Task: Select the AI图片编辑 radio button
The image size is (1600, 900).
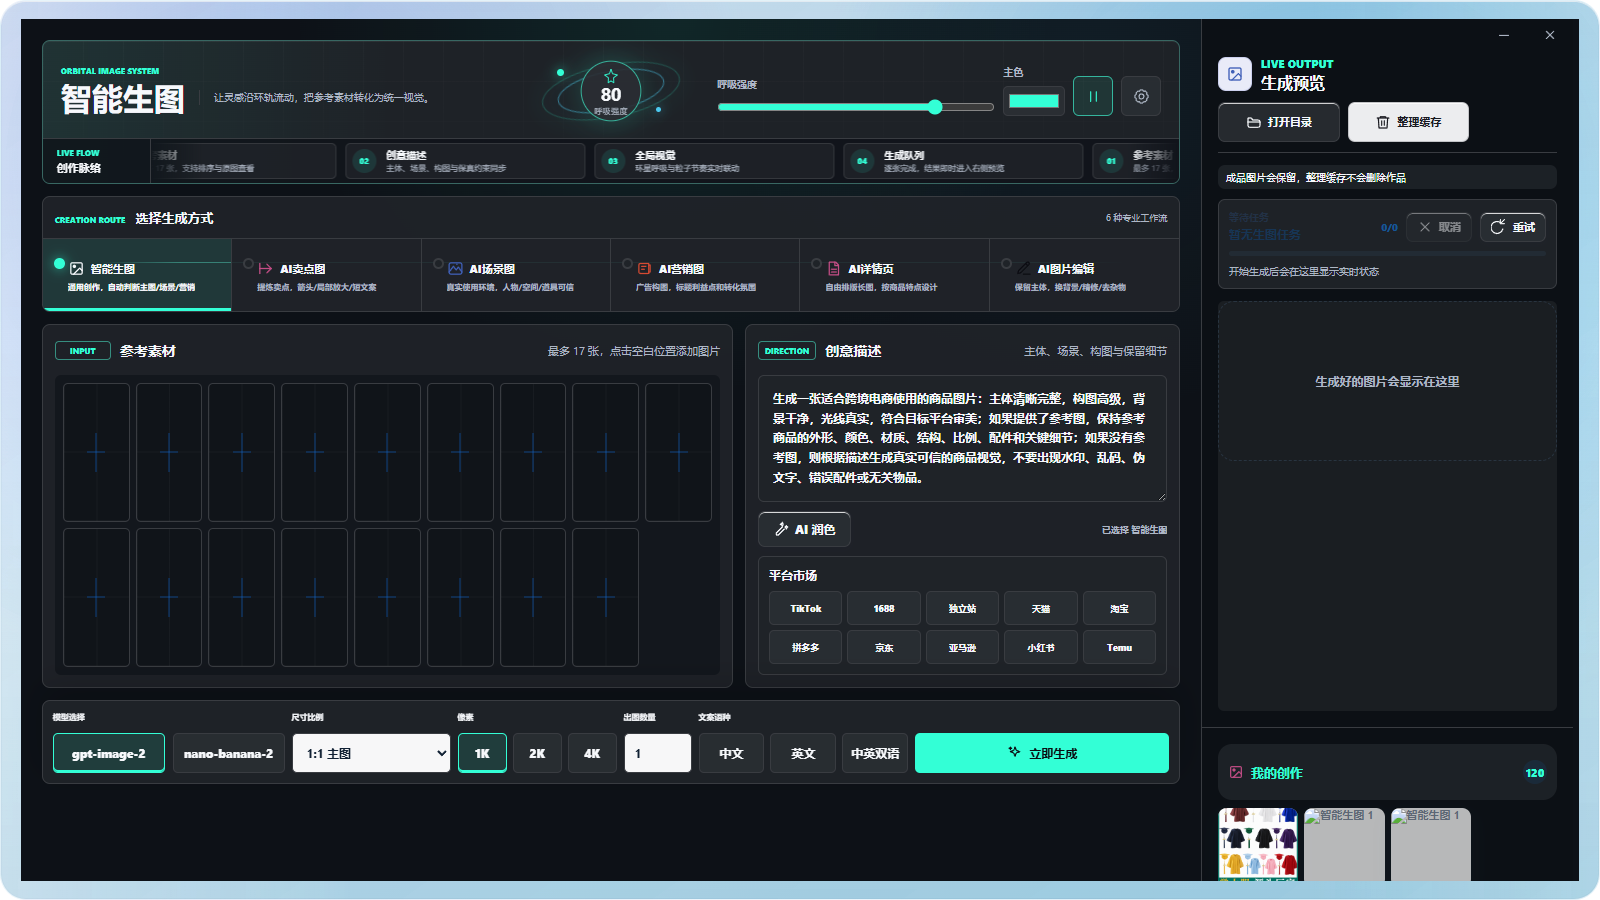Action: (1007, 264)
